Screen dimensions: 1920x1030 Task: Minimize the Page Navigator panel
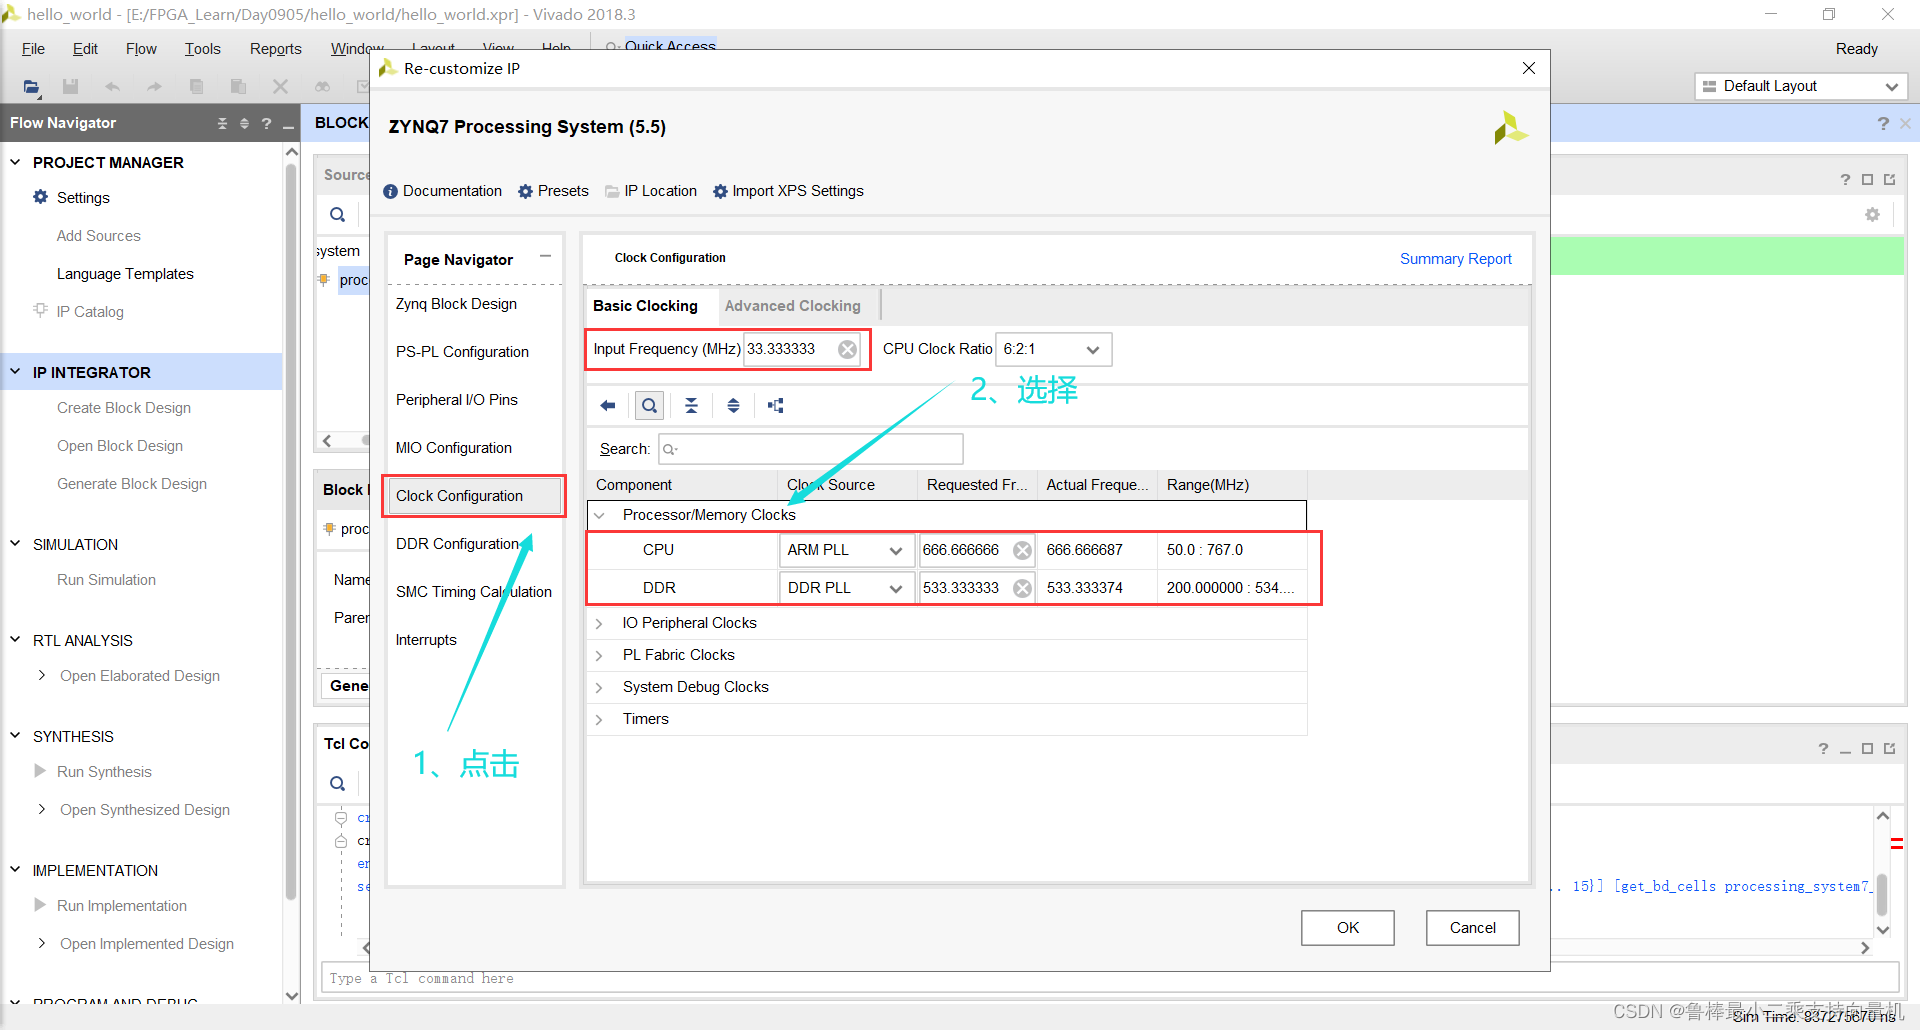point(546,257)
